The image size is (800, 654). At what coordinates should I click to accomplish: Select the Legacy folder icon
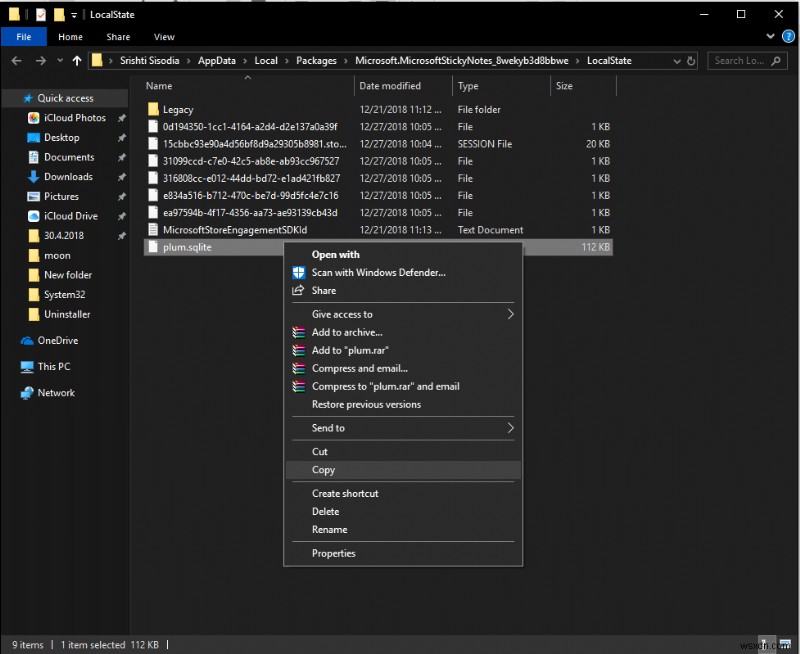pyautogui.click(x=153, y=109)
